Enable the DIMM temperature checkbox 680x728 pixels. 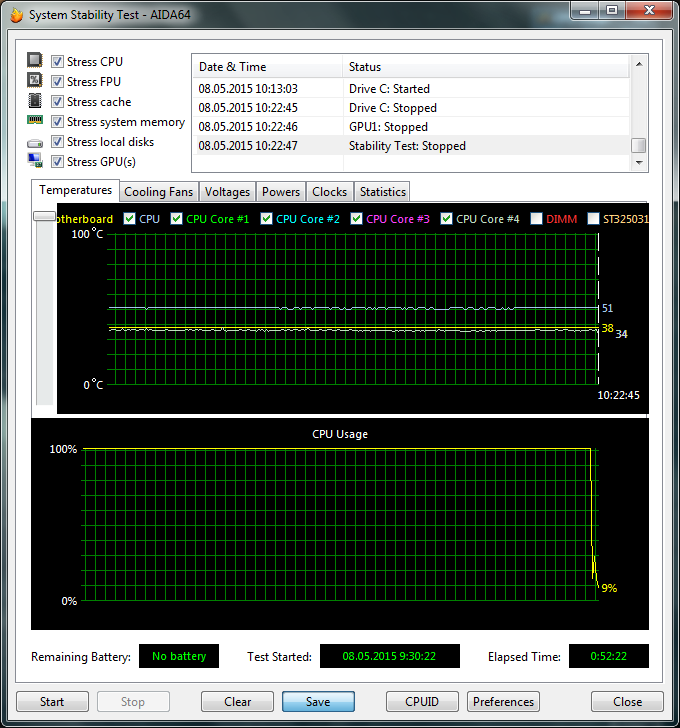click(537, 219)
